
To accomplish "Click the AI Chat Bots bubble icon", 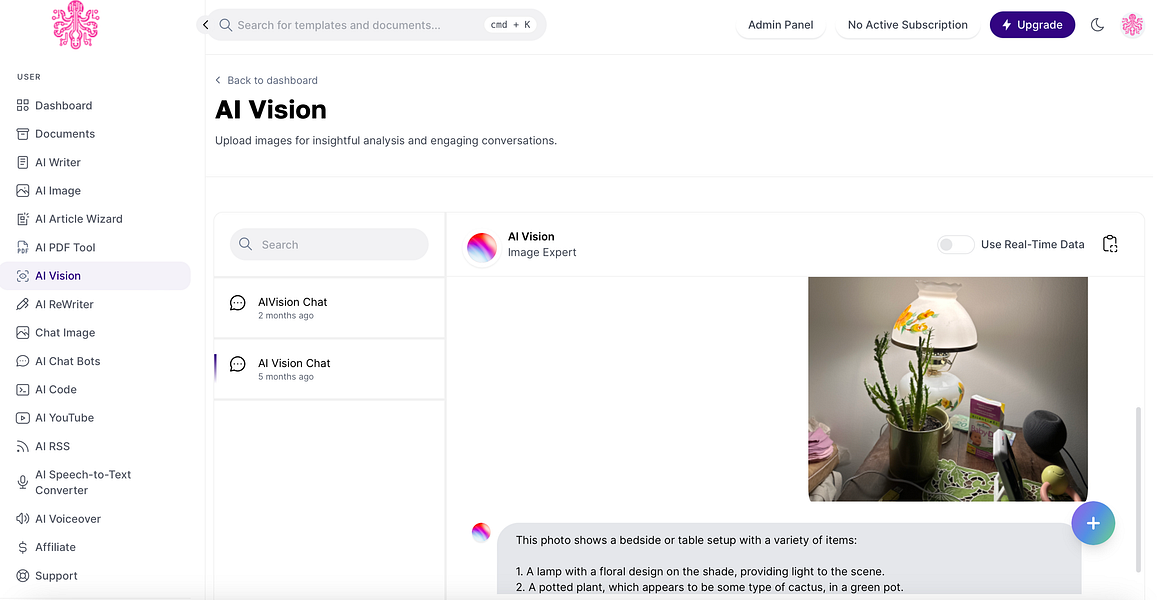I will coord(23,361).
